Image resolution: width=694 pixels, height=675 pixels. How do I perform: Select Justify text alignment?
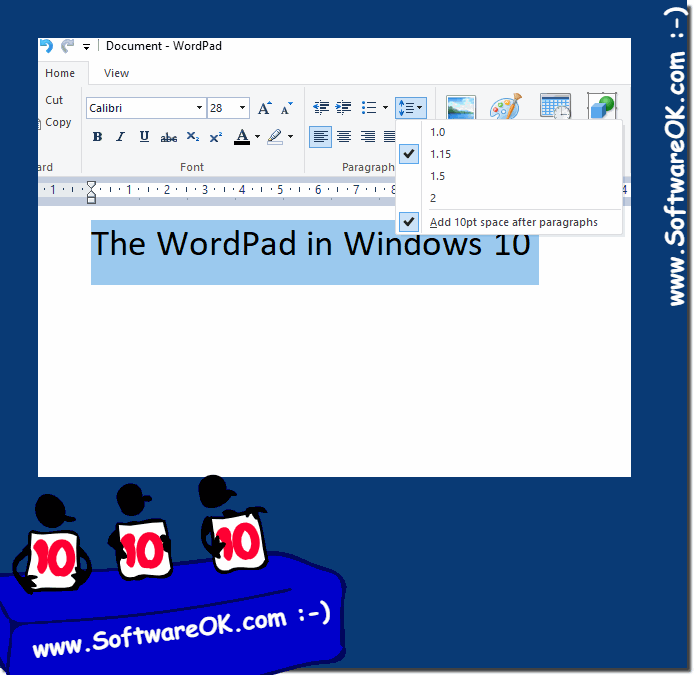389,137
